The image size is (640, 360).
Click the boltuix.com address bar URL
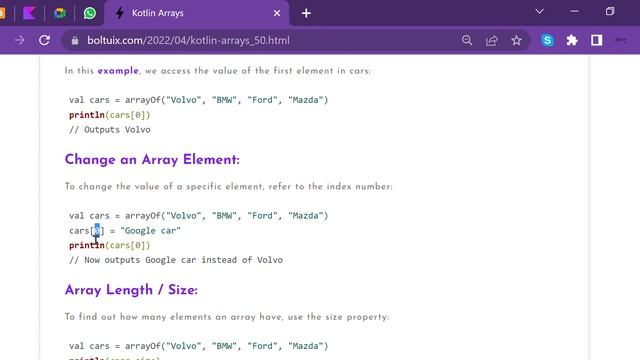pyautogui.click(x=188, y=40)
